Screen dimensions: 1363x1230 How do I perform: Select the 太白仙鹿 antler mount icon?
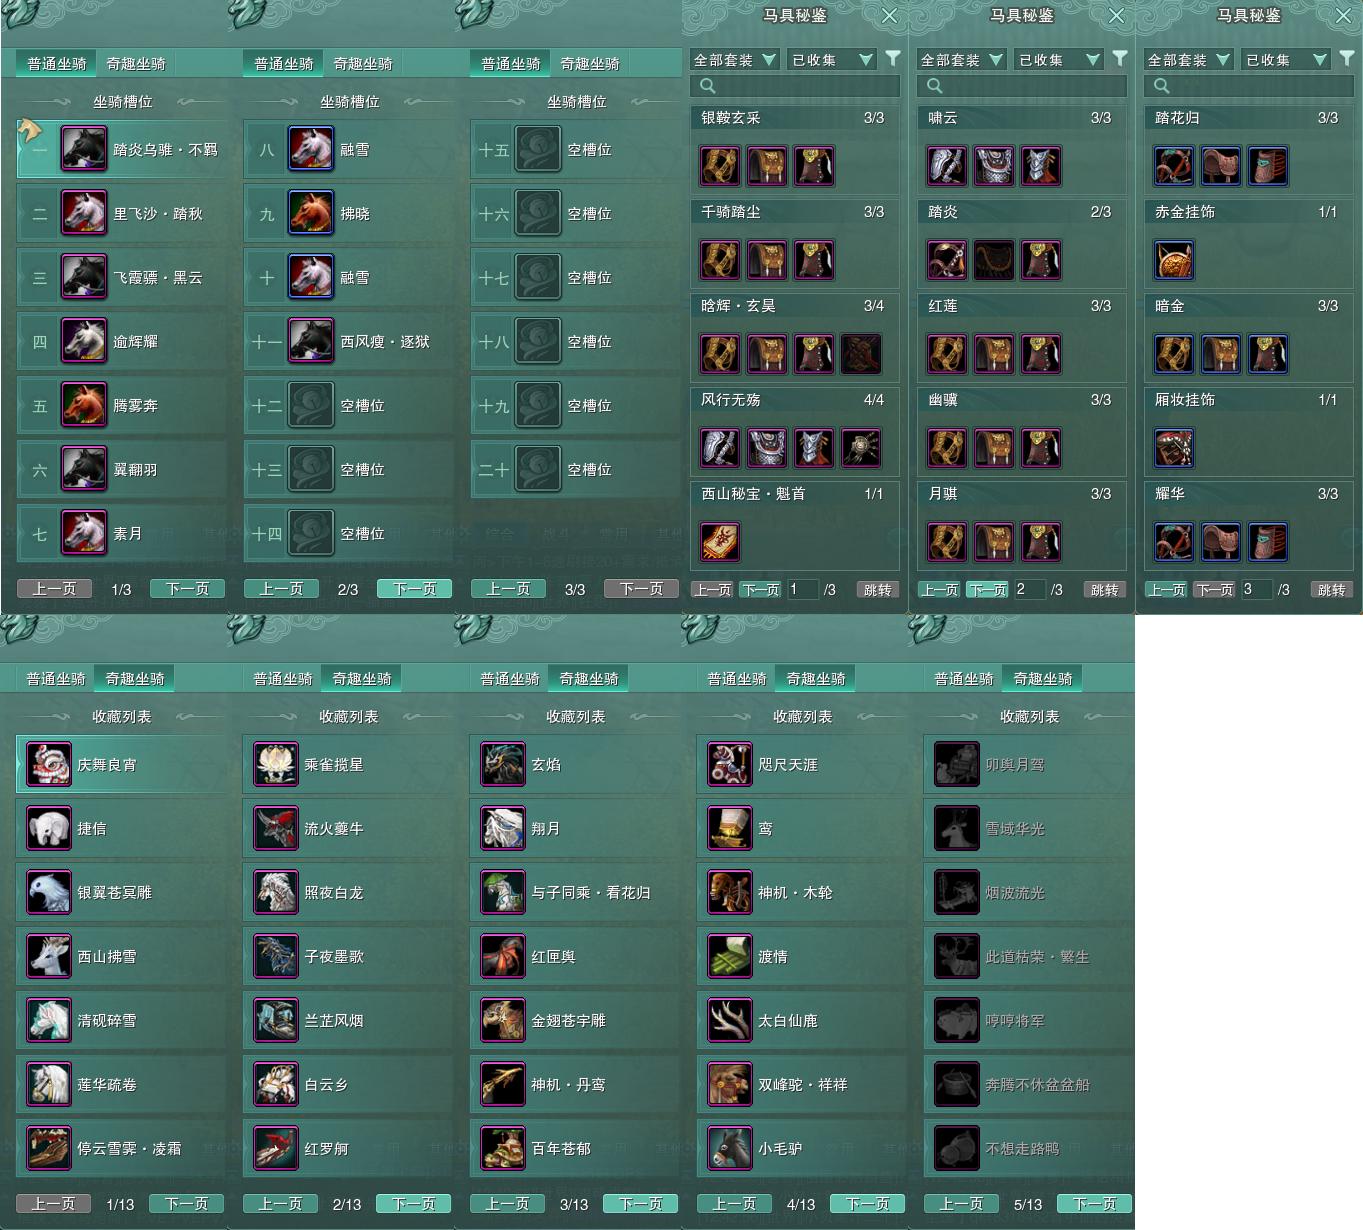coord(729,1020)
